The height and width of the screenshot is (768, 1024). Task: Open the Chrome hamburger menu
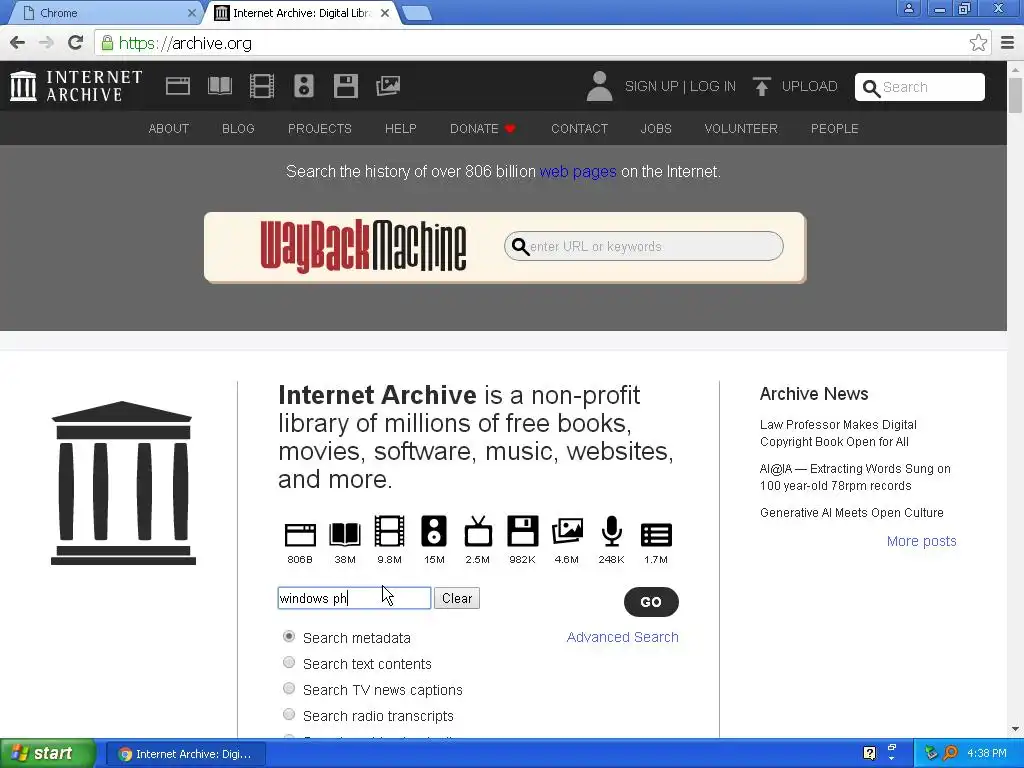[x=1008, y=43]
